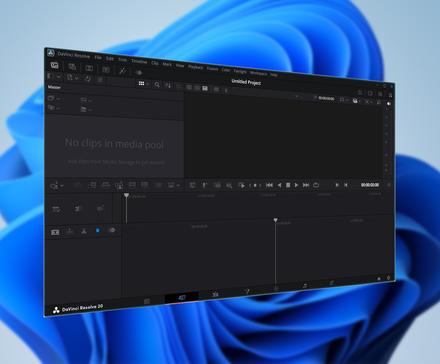Open the Media Pool panel icon
The width and height of the screenshot is (440, 364).
coord(54,65)
